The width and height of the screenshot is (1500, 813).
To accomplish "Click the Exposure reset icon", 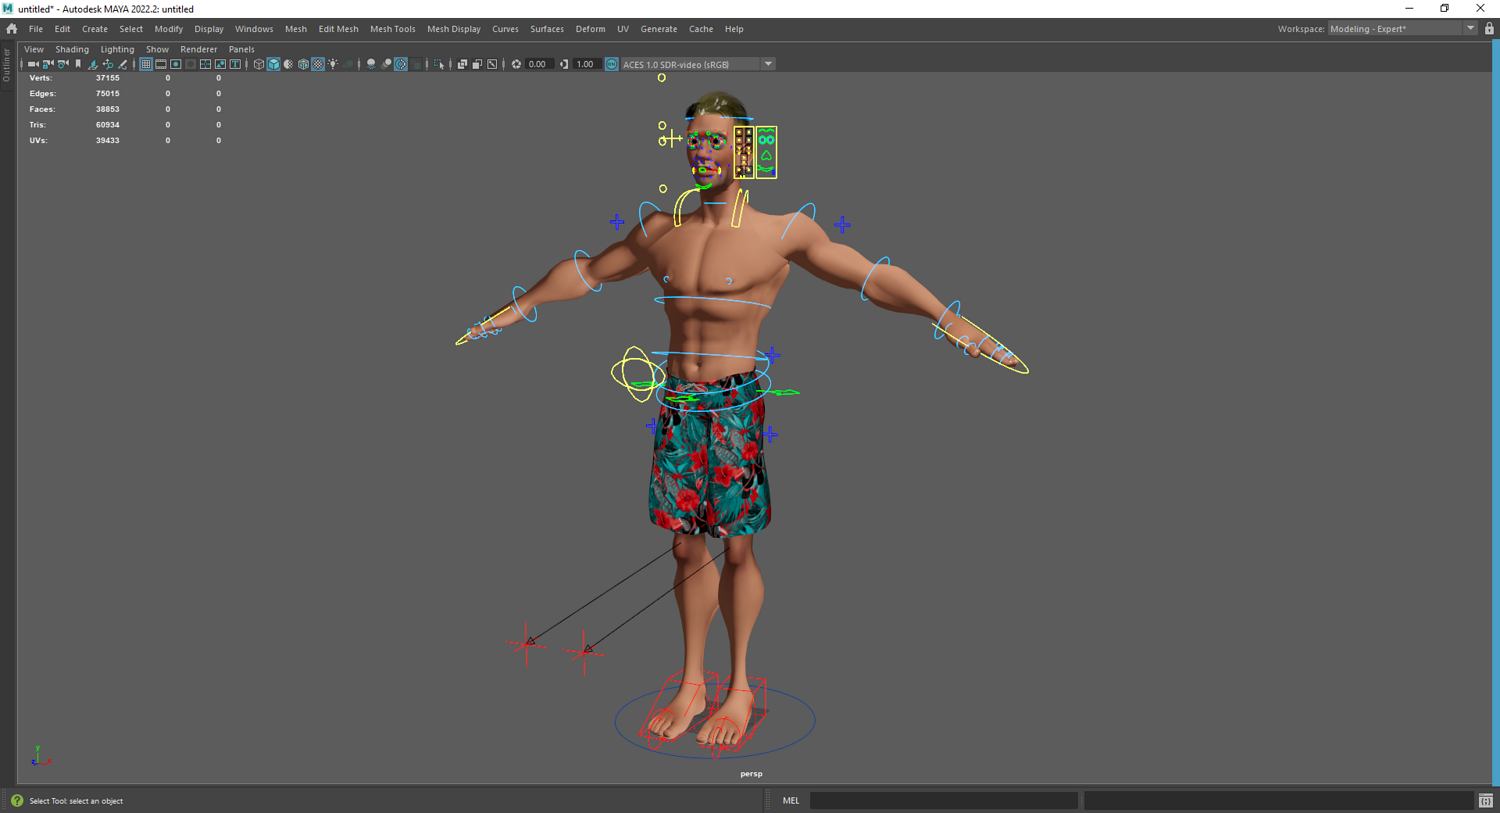I will click(x=516, y=64).
